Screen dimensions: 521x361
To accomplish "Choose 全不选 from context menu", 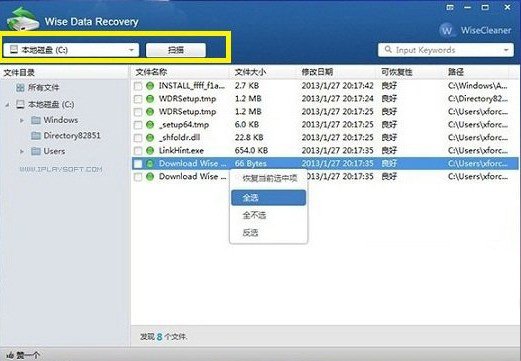I will point(269,215).
